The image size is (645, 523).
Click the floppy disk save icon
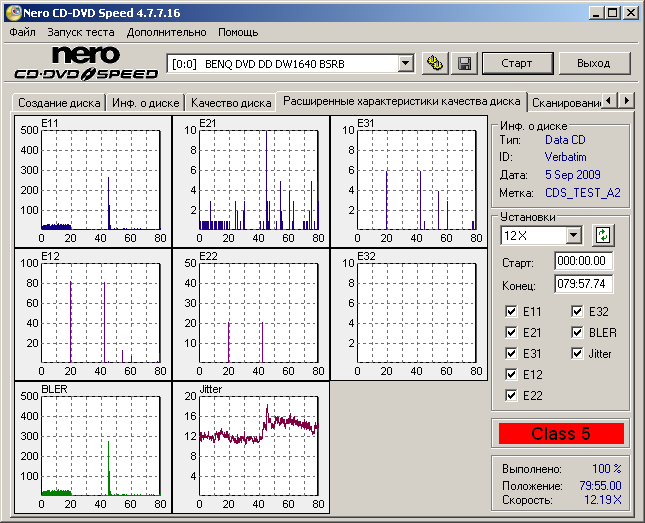pos(464,63)
